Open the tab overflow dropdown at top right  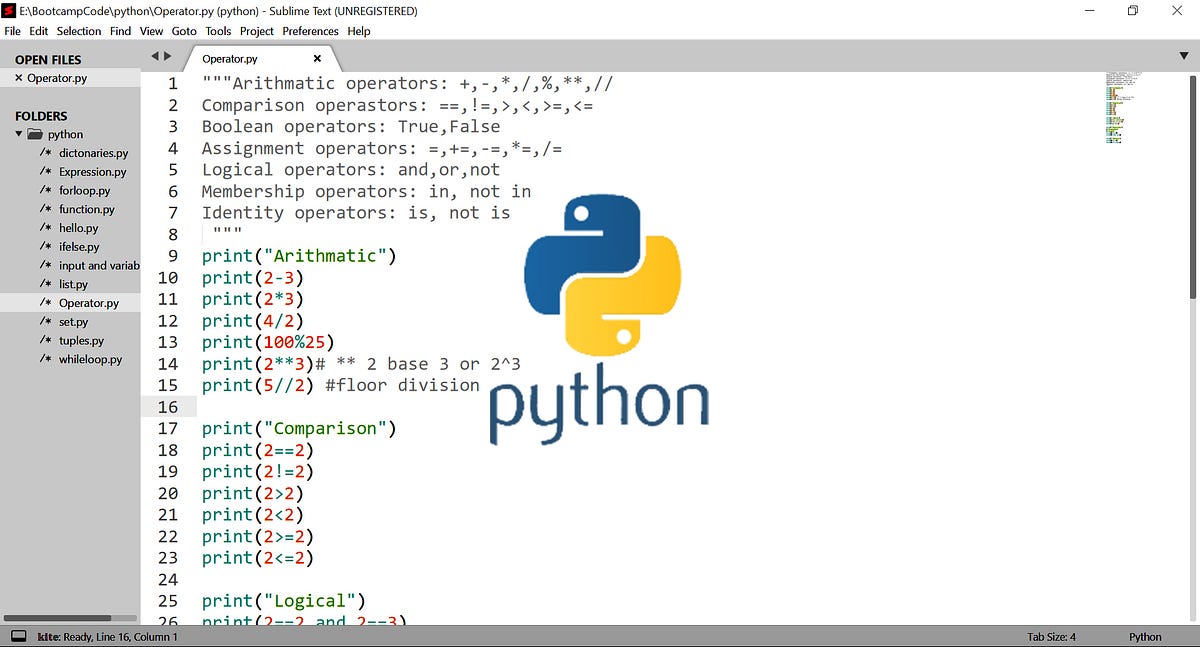pos(1184,57)
